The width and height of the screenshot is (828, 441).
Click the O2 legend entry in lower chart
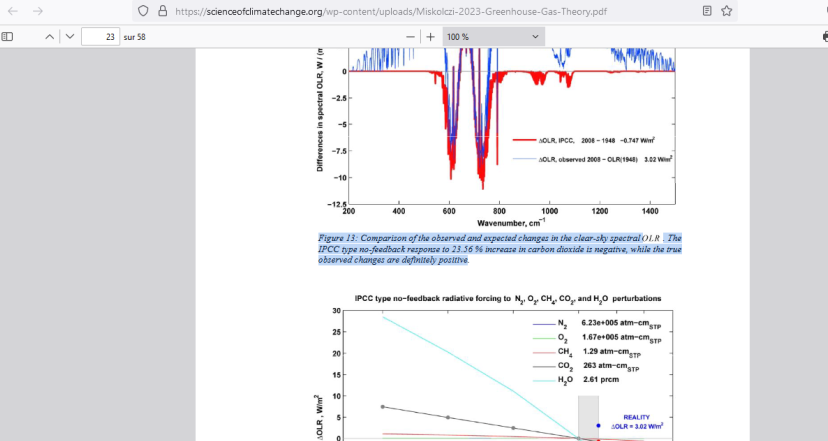coord(597,337)
